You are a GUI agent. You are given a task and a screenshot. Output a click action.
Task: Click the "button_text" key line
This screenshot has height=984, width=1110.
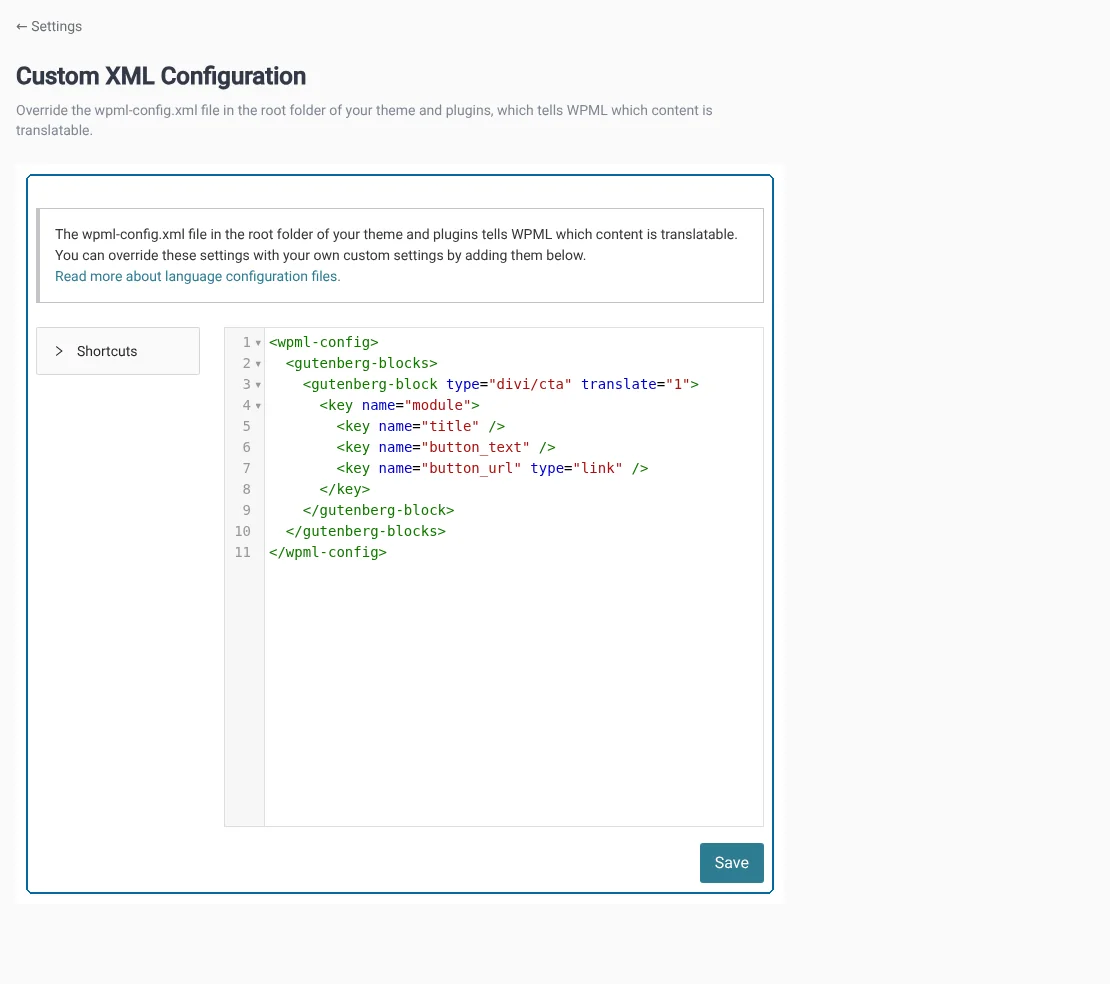coord(446,447)
